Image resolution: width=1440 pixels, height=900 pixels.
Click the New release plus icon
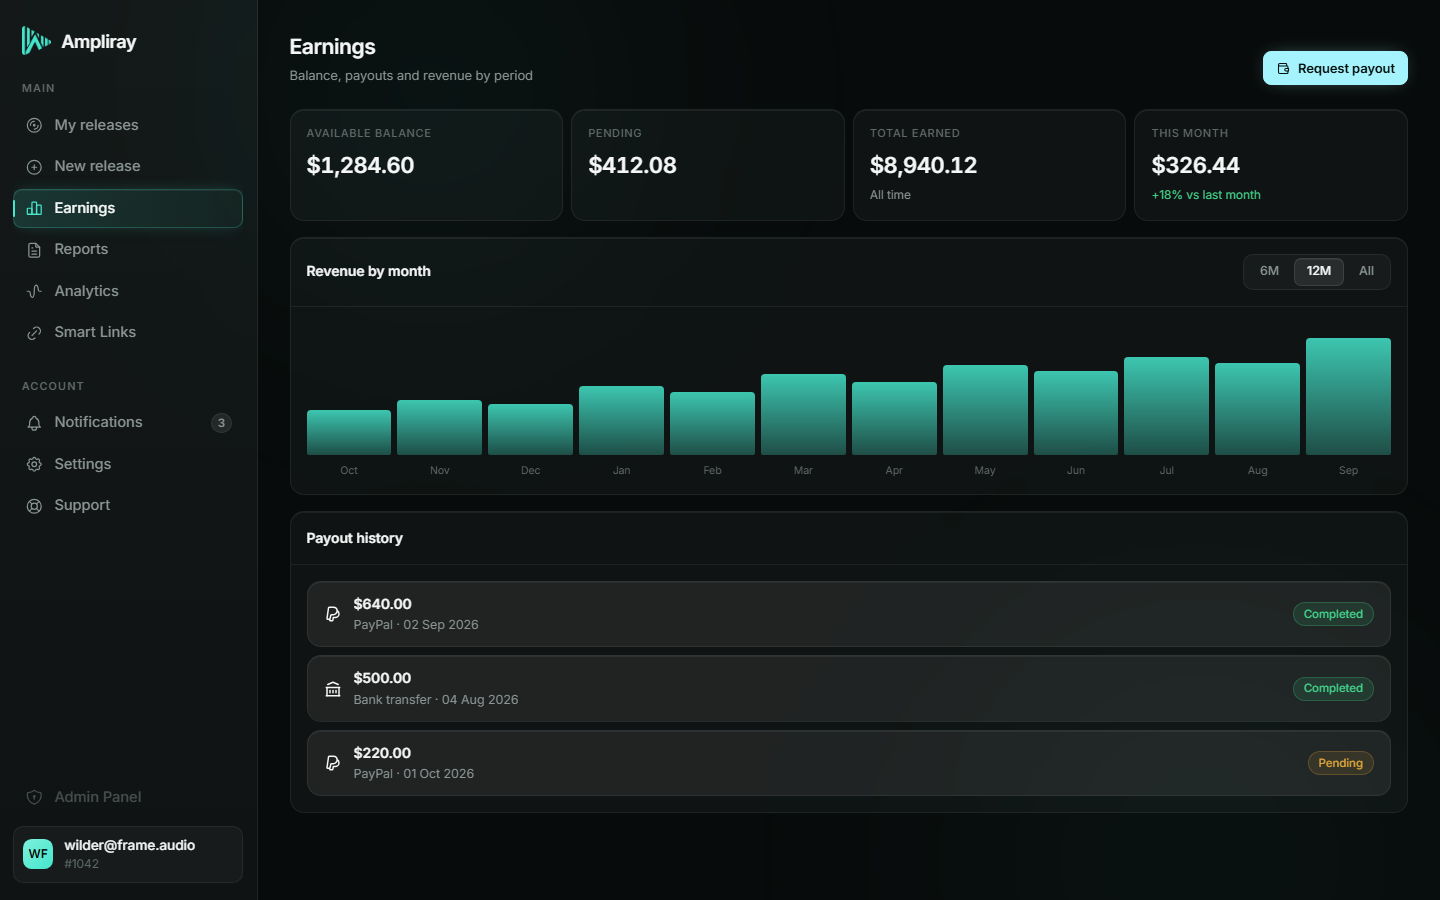34,167
